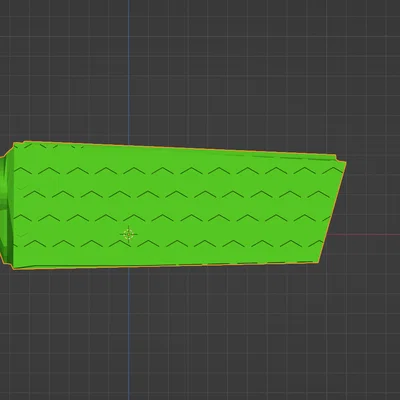Select the rounded left end cap of object
The height and width of the screenshot is (400, 400).
pos(6,207)
